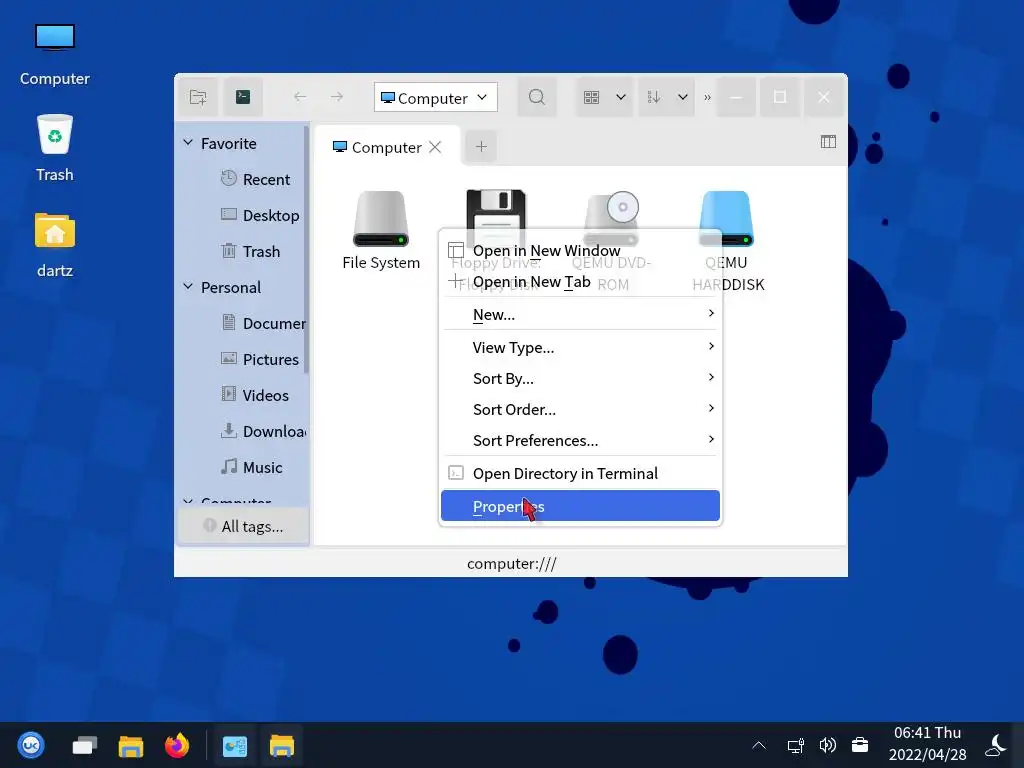Open the network tray icon

click(795, 745)
